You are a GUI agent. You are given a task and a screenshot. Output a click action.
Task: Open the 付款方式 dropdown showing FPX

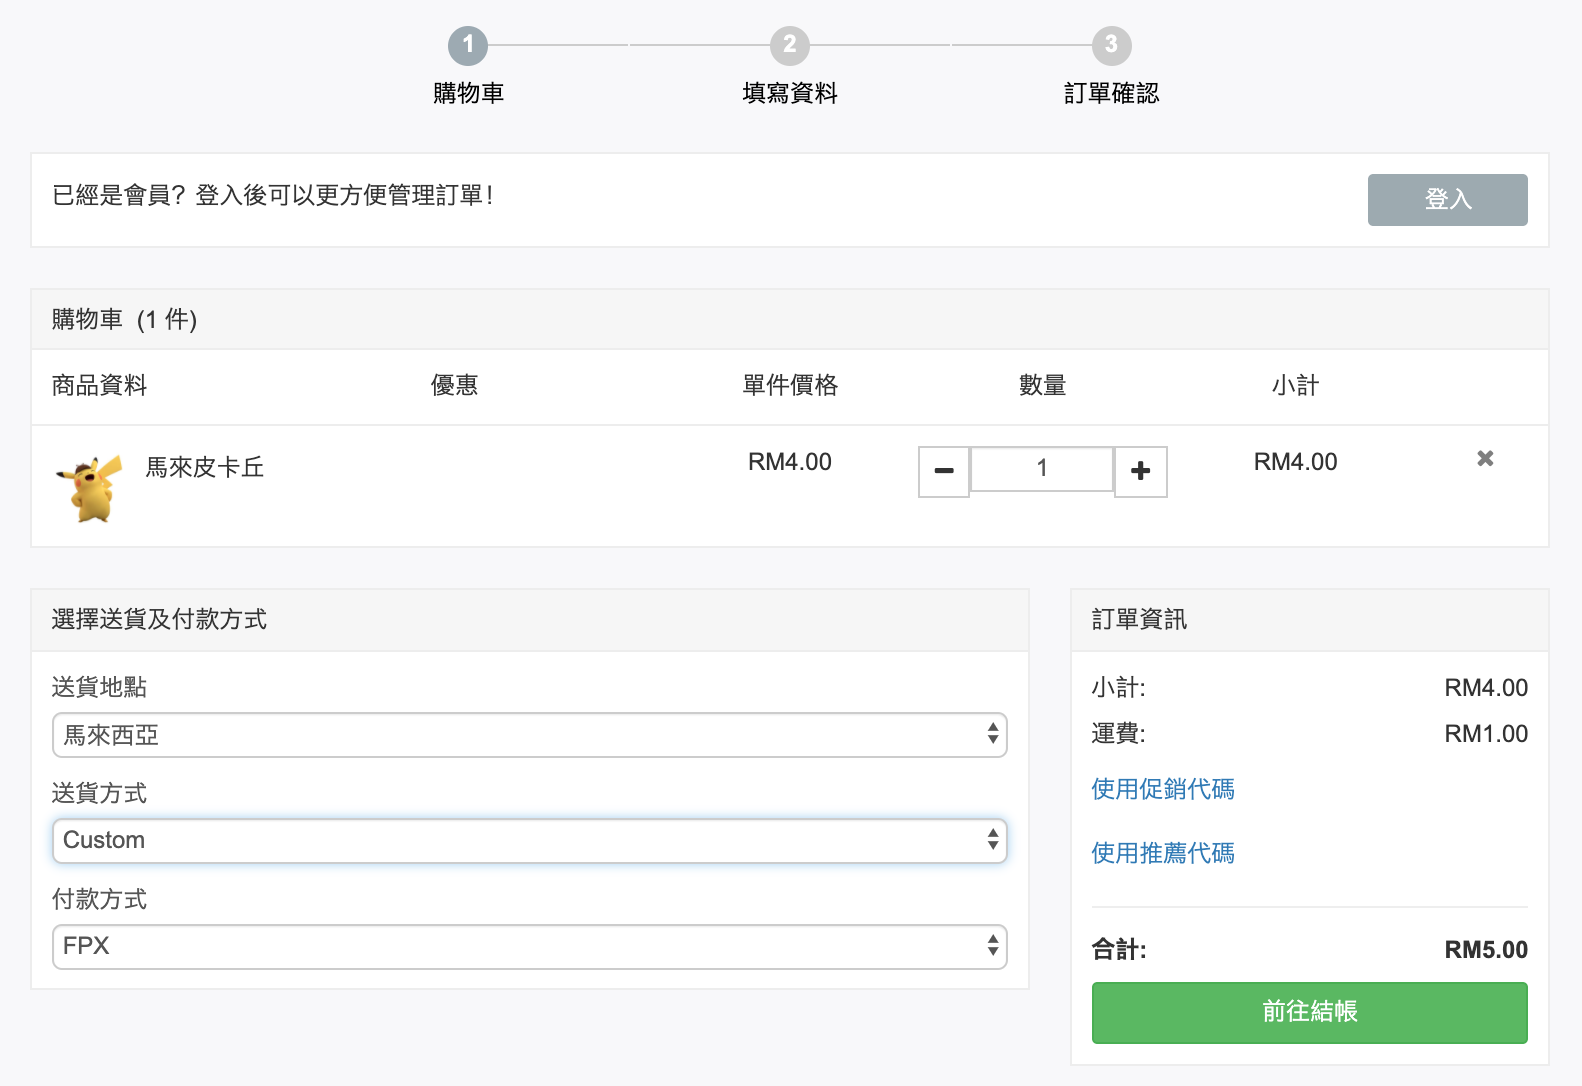click(529, 947)
